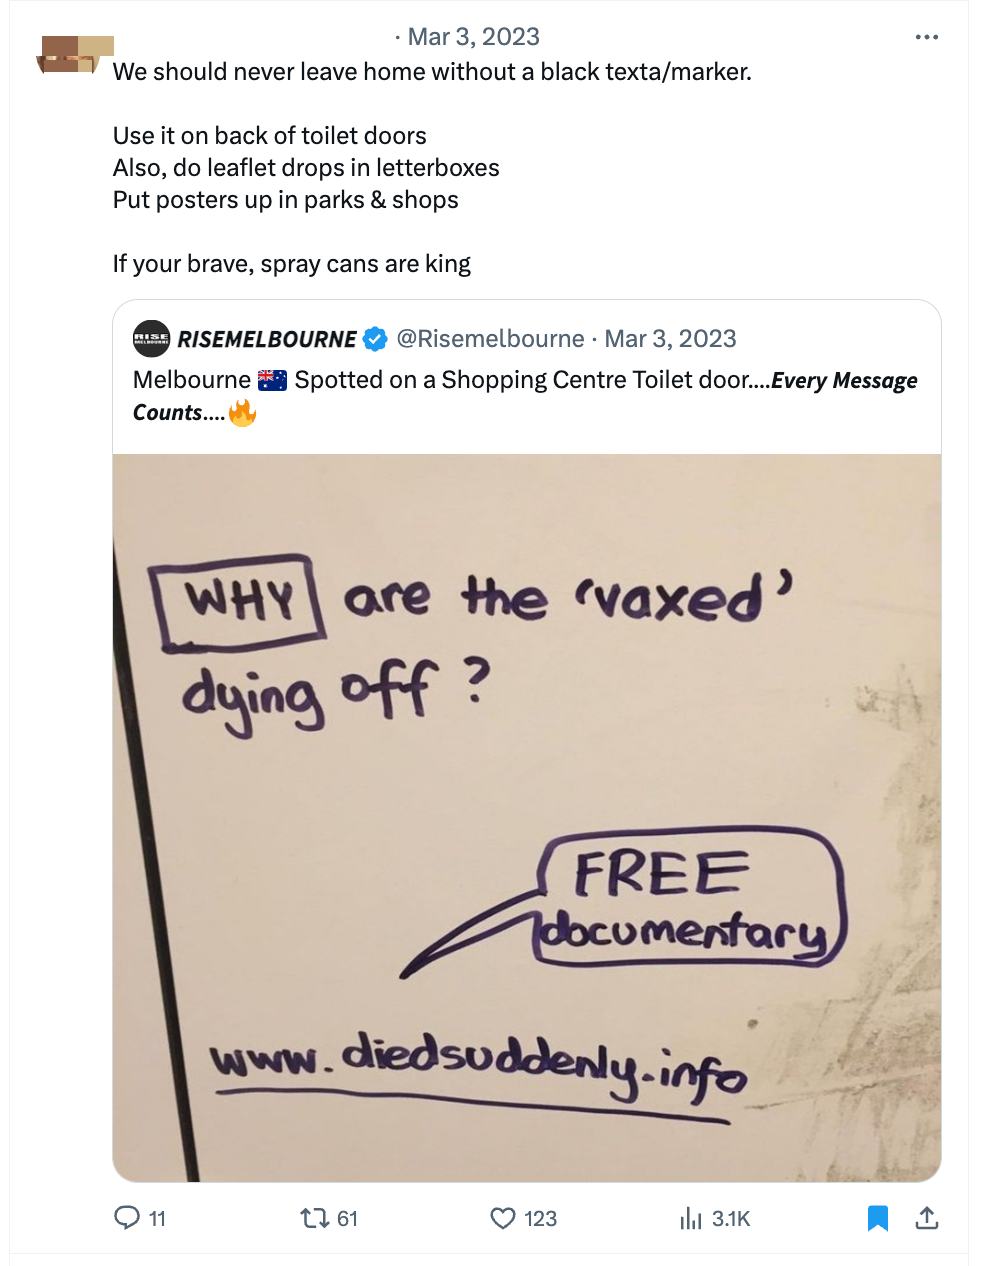Repost using the retweet arrows icon
This screenshot has width=984, height=1266.
[x=314, y=1217]
